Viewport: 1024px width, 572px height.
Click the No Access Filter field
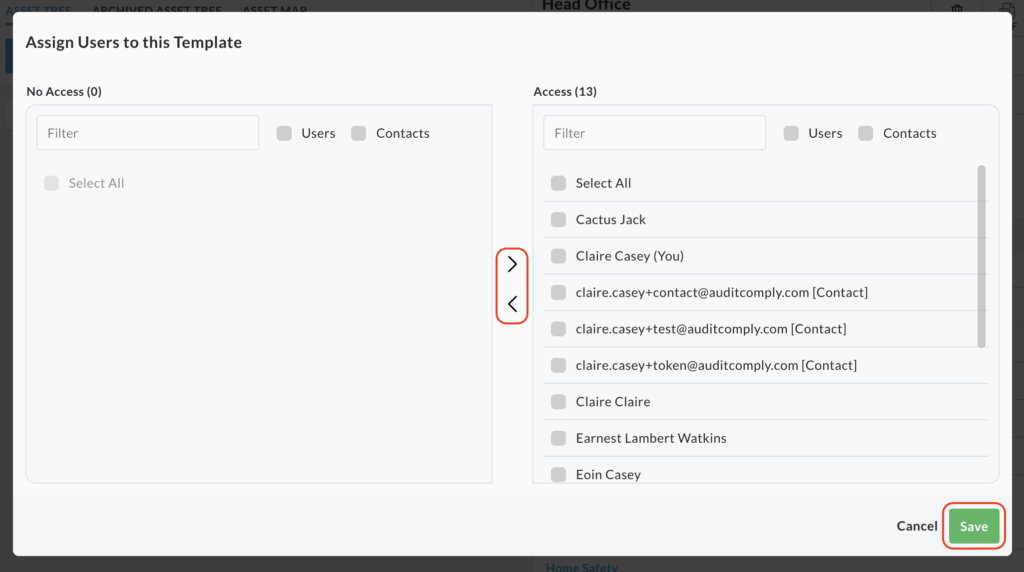click(x=147, y=133)
